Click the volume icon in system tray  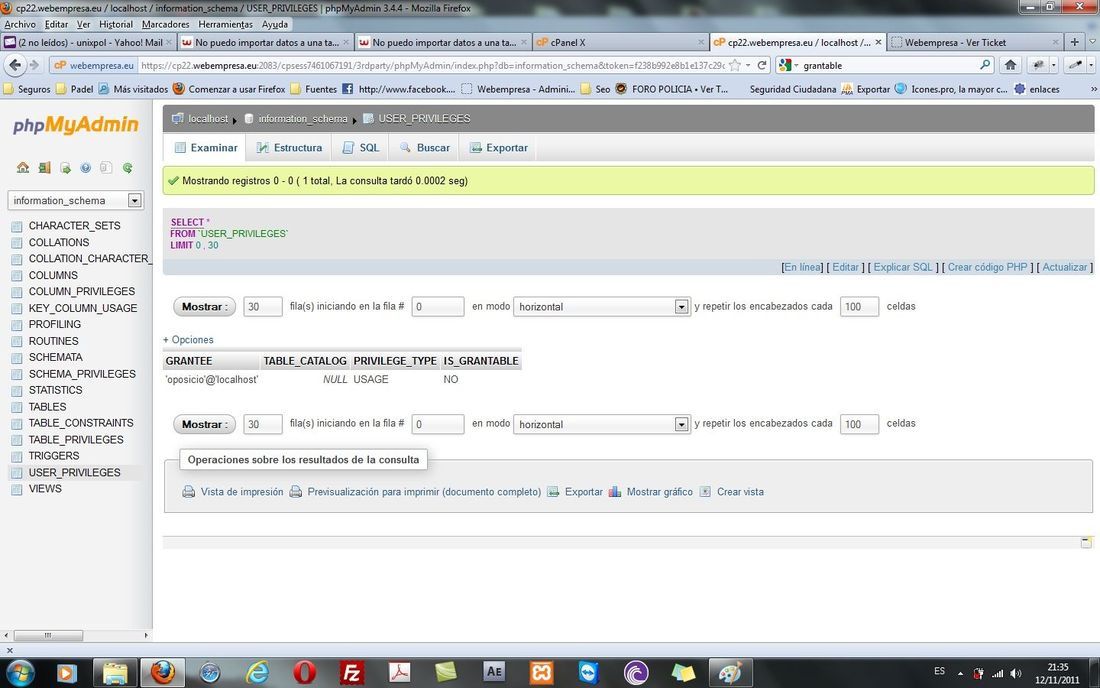(x=1015, y=673)
